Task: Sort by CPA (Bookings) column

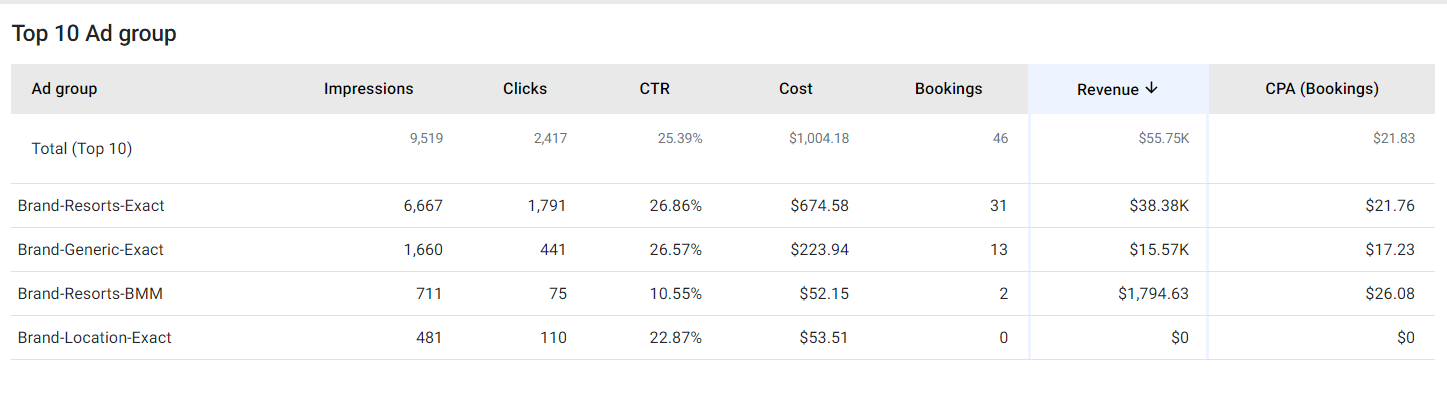Action: click(x=1322, y=89)
